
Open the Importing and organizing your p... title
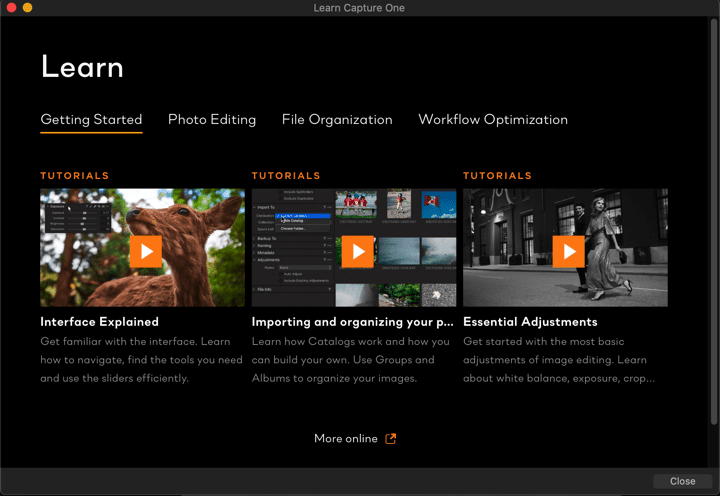352,321
